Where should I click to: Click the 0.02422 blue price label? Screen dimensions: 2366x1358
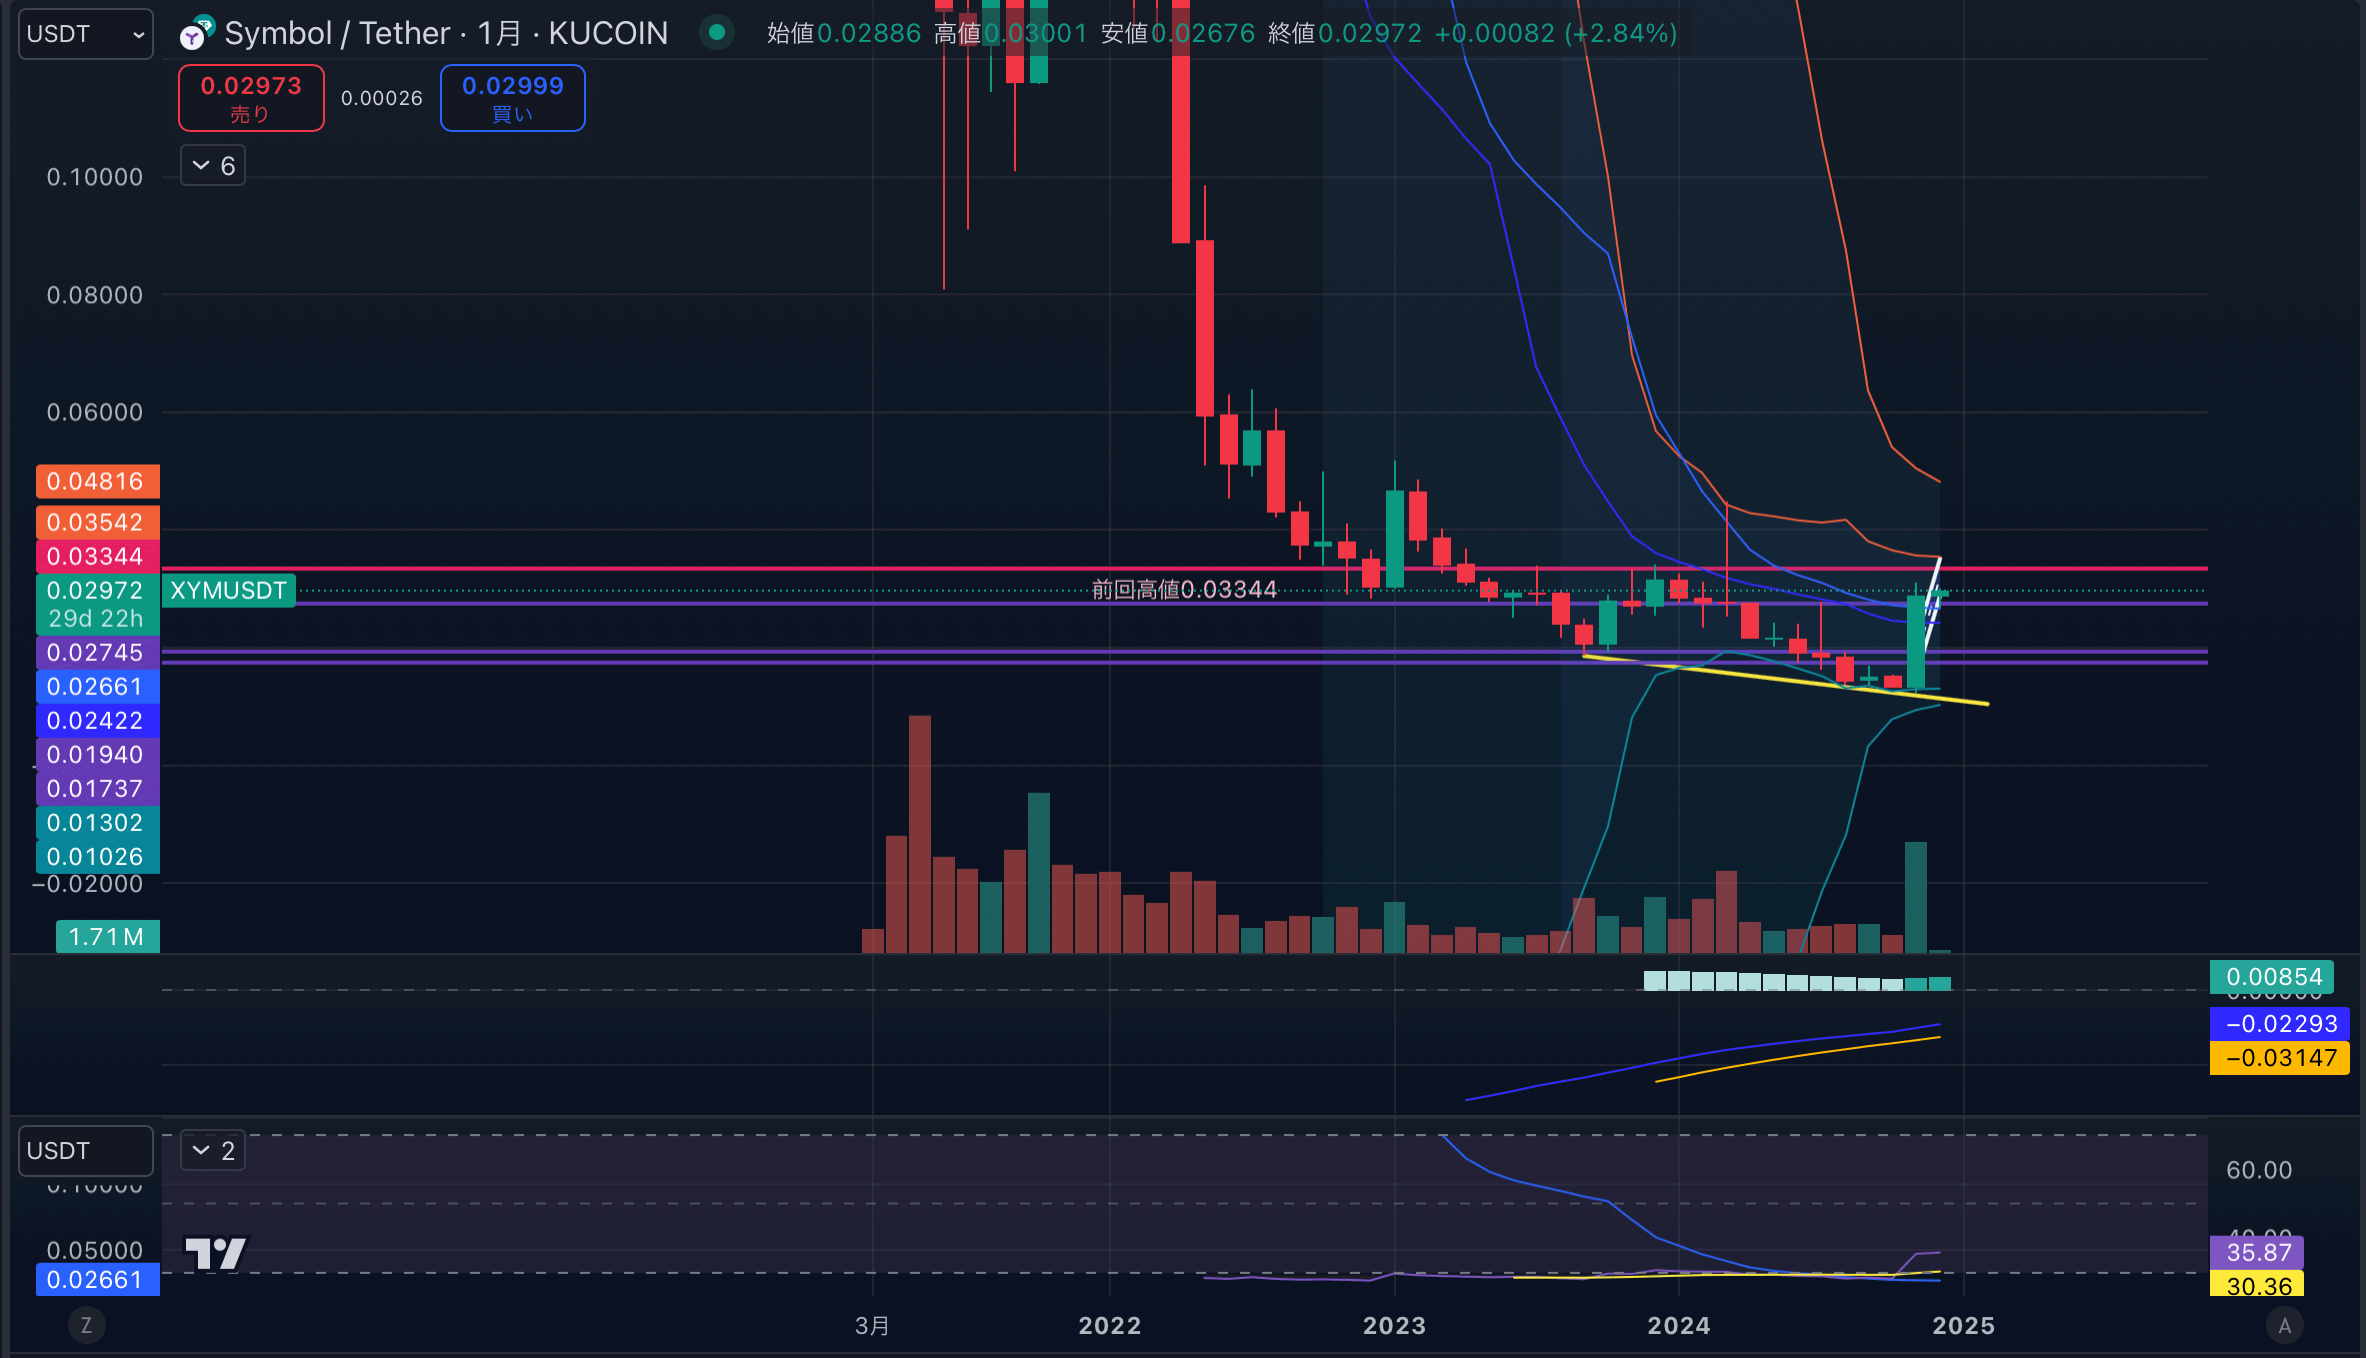pyautogui.click(x=97, y=721)
